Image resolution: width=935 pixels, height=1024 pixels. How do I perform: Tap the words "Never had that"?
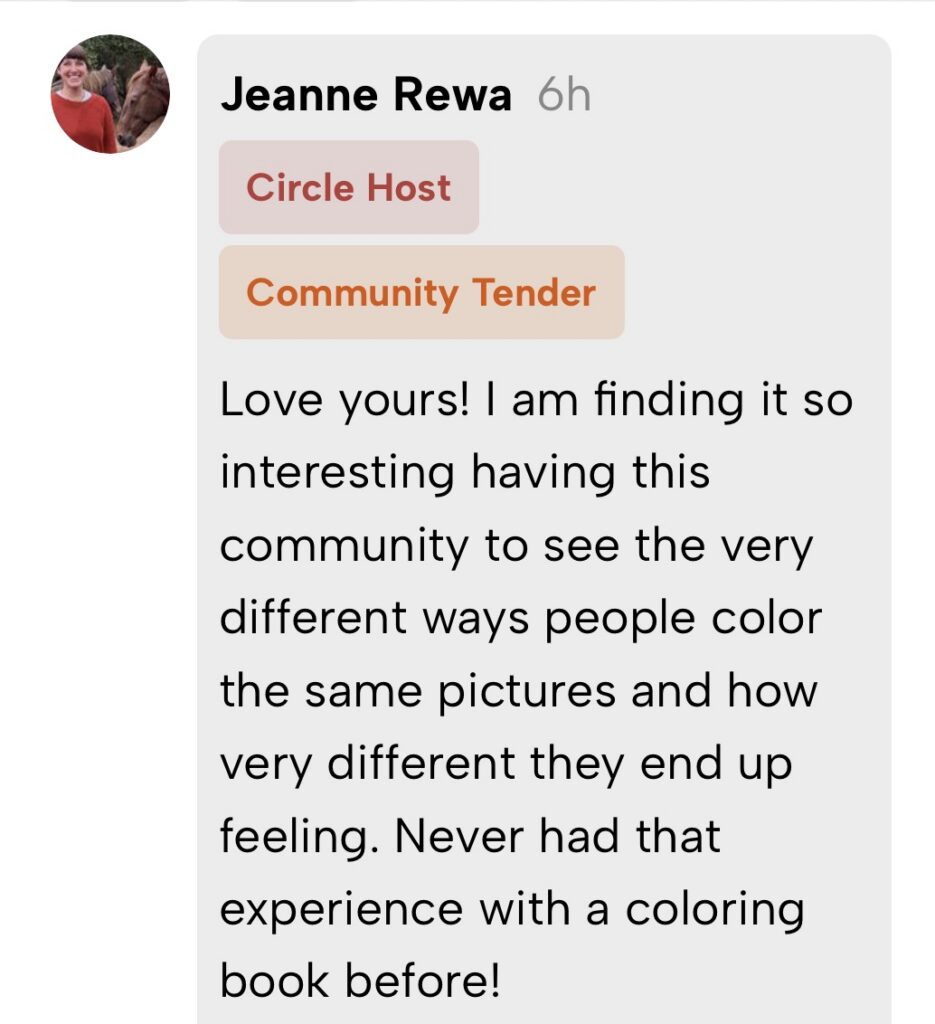coord(558,836)
